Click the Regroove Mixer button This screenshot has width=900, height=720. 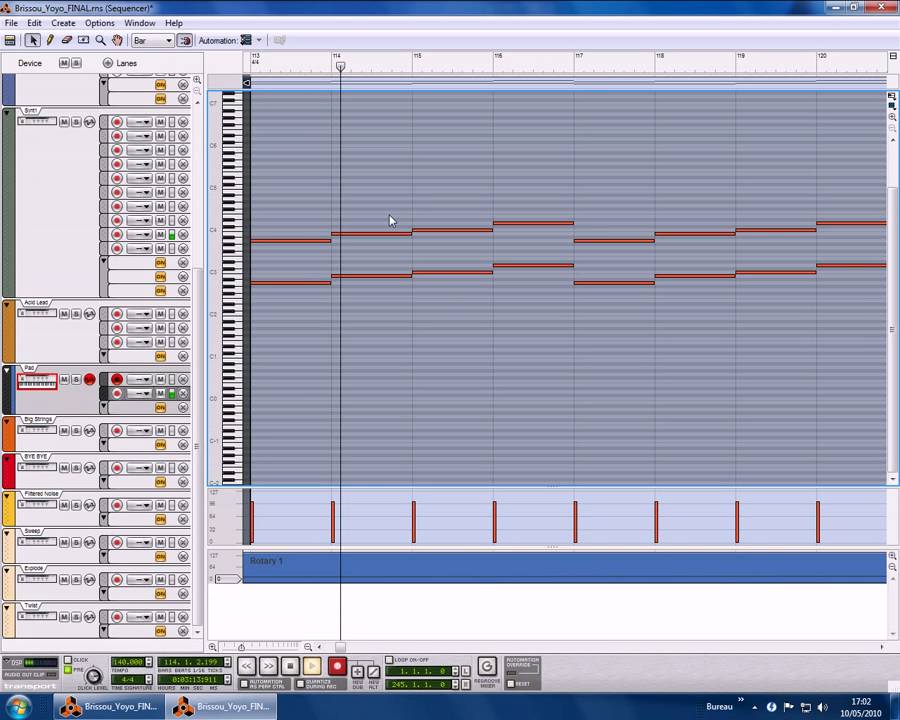click(x=487, y=667)
